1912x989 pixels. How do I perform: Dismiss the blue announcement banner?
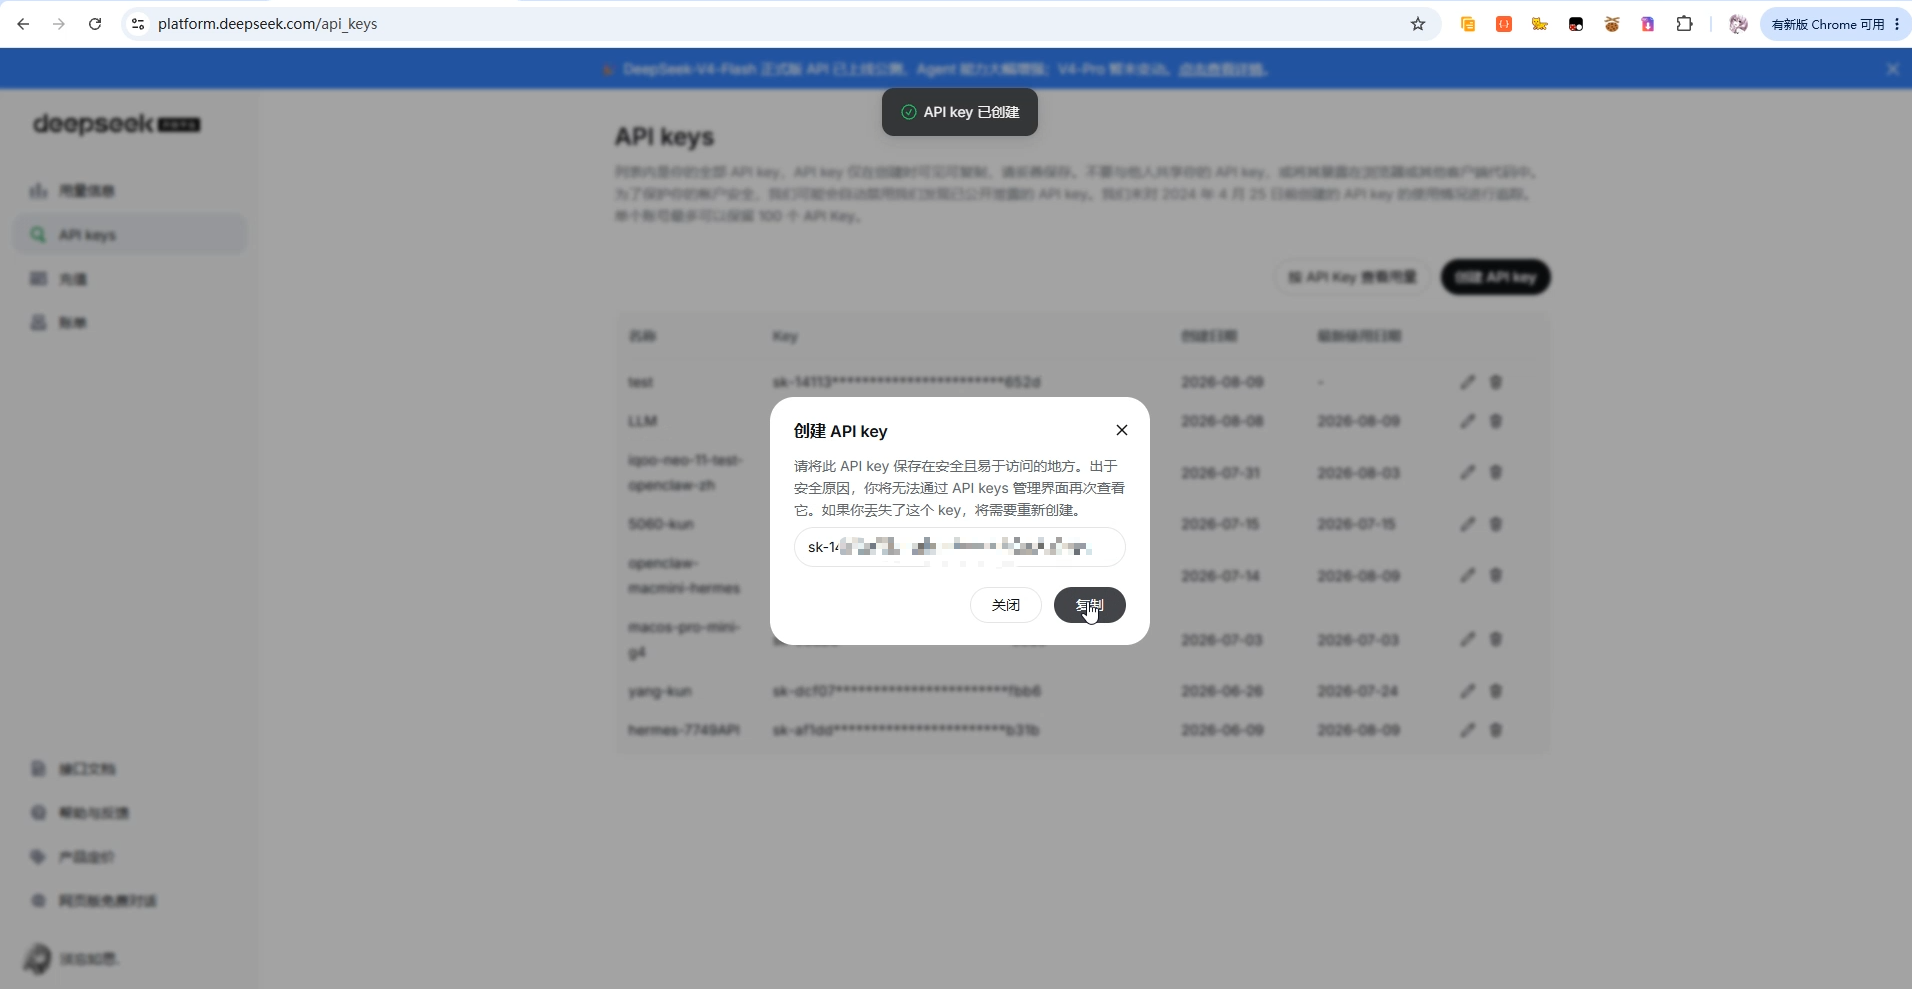(x=1892, y=69)
